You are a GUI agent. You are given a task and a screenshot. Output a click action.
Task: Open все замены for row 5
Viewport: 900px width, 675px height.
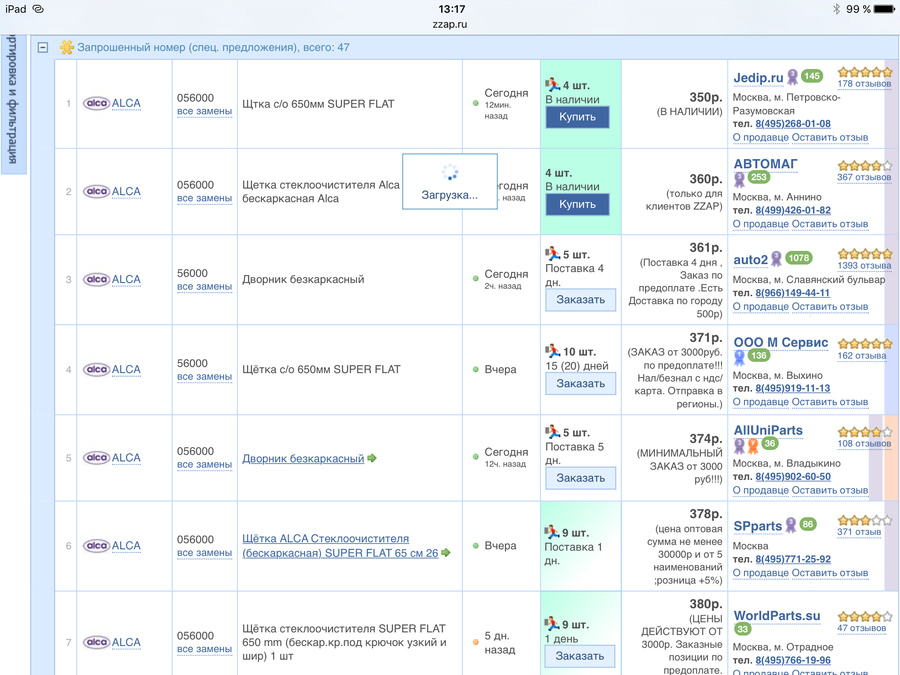coord(204,465)
